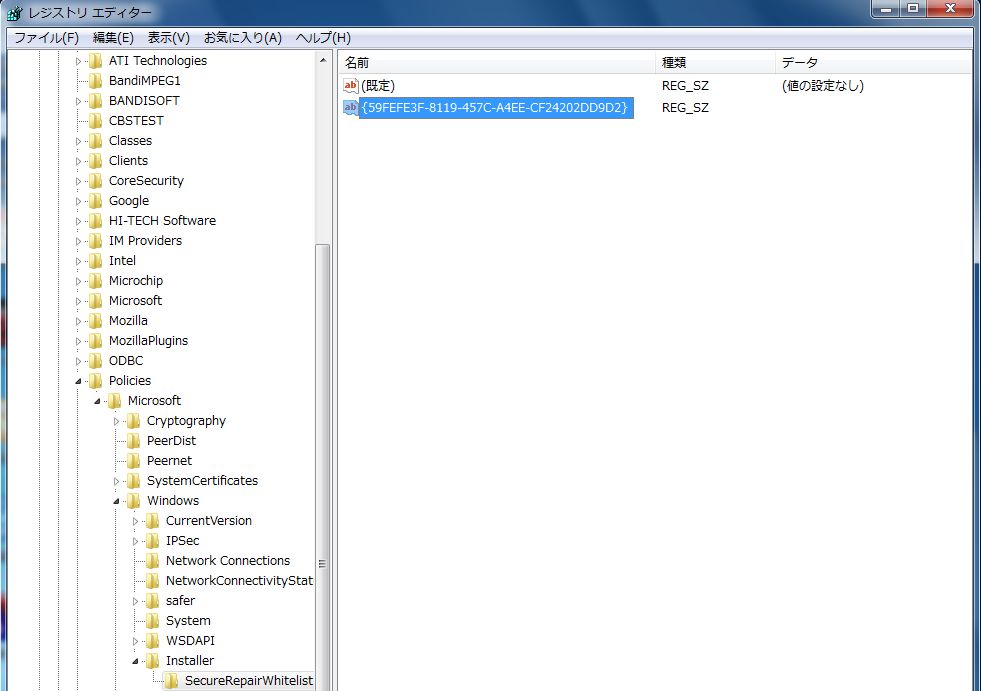This screenshot has height=691, width=981.
Task: Expand the ATI Technologies key
Action: point(78,61)
